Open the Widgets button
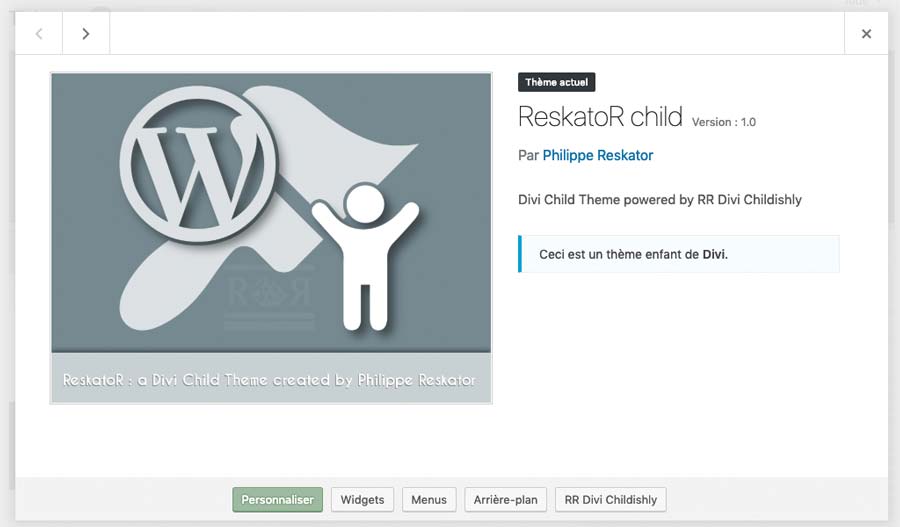900x527 pixels. [x=362, y=499]
